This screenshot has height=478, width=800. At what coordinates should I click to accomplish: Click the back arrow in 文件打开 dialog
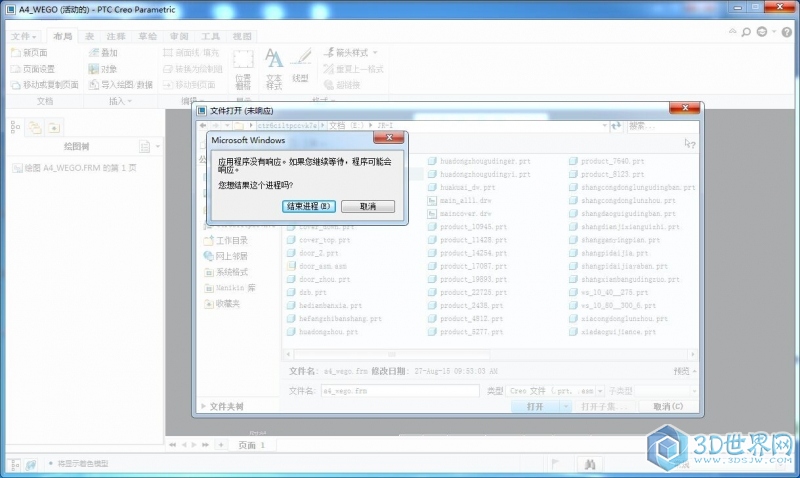[203, 125]
